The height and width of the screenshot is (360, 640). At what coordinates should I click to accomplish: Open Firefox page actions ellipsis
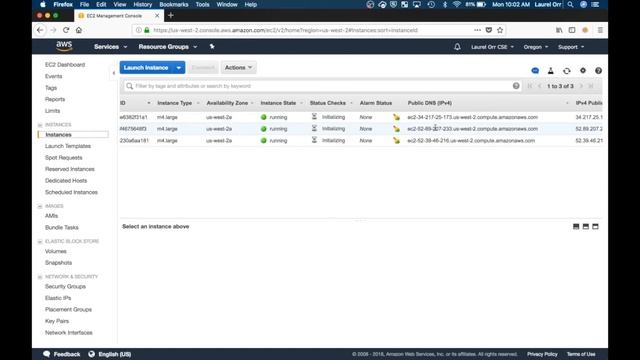[477, 30]
